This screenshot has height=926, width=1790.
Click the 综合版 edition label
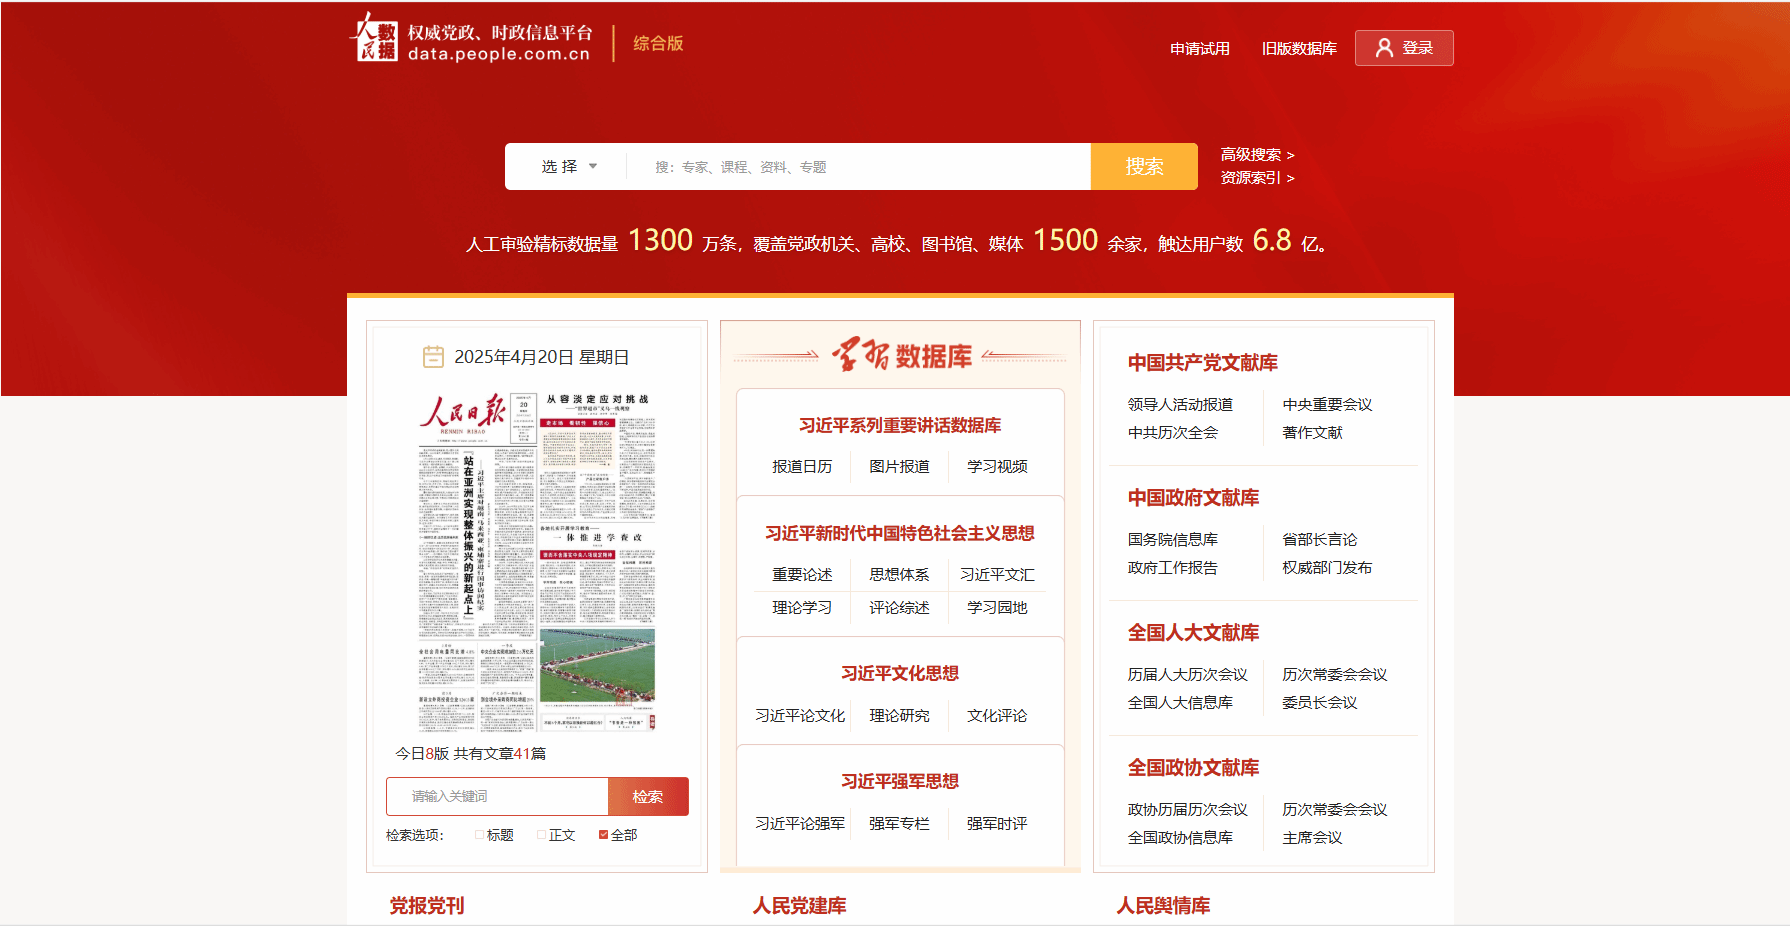[x=658, y=43]
